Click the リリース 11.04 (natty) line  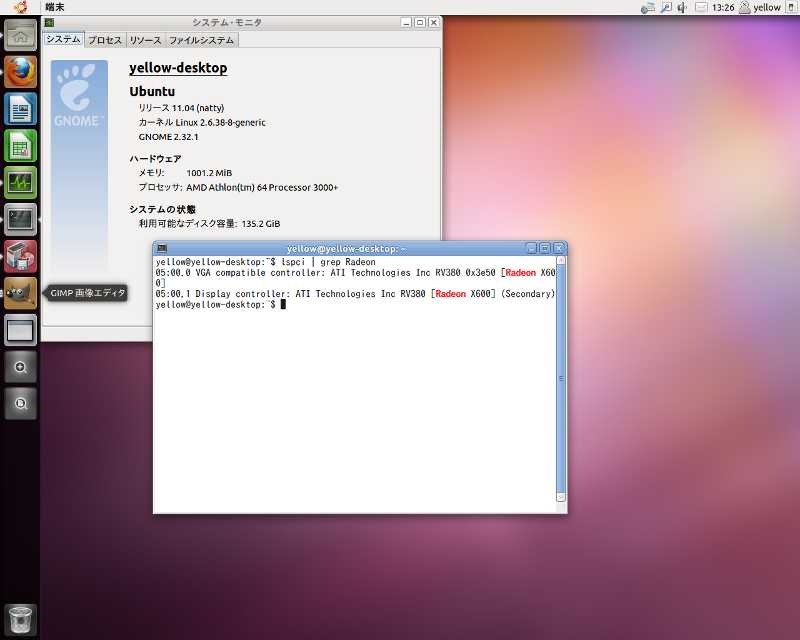tap(181, 108)
